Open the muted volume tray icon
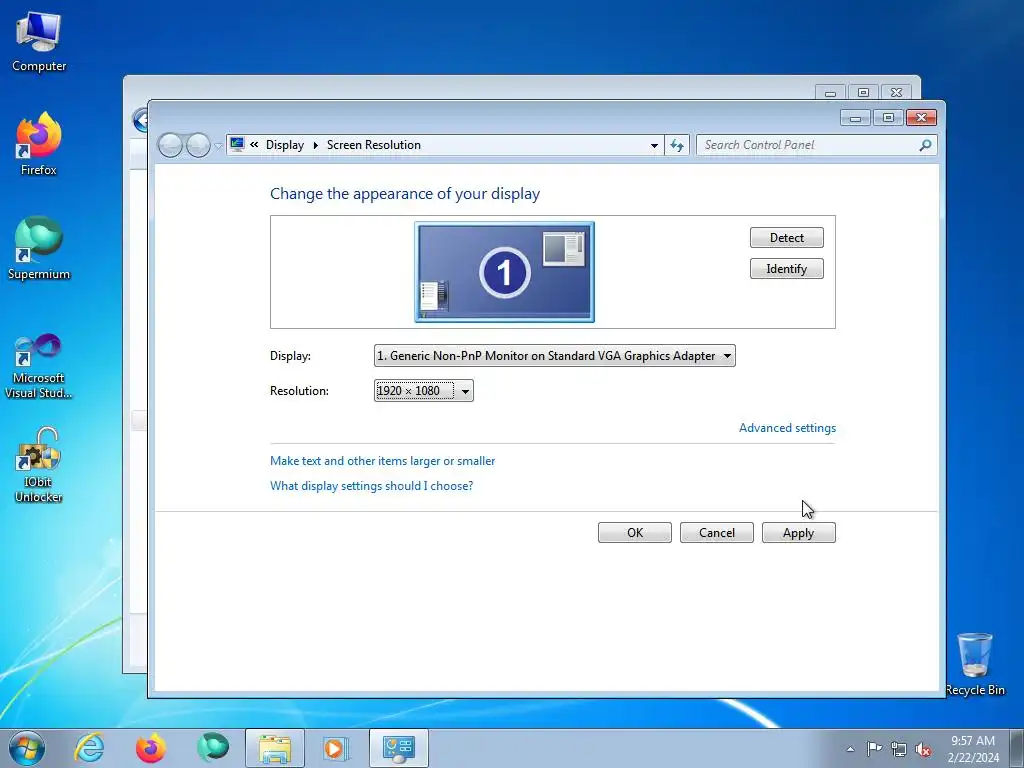The height and width of the screenshot is (768, 1024). pyautogui.click(x=923, y=749)
